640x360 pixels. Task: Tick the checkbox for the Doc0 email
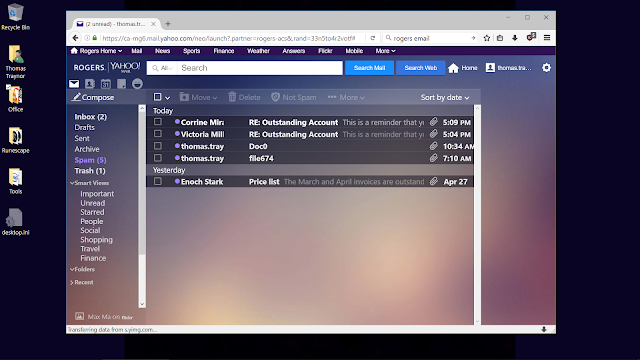(x=158, y=146)
